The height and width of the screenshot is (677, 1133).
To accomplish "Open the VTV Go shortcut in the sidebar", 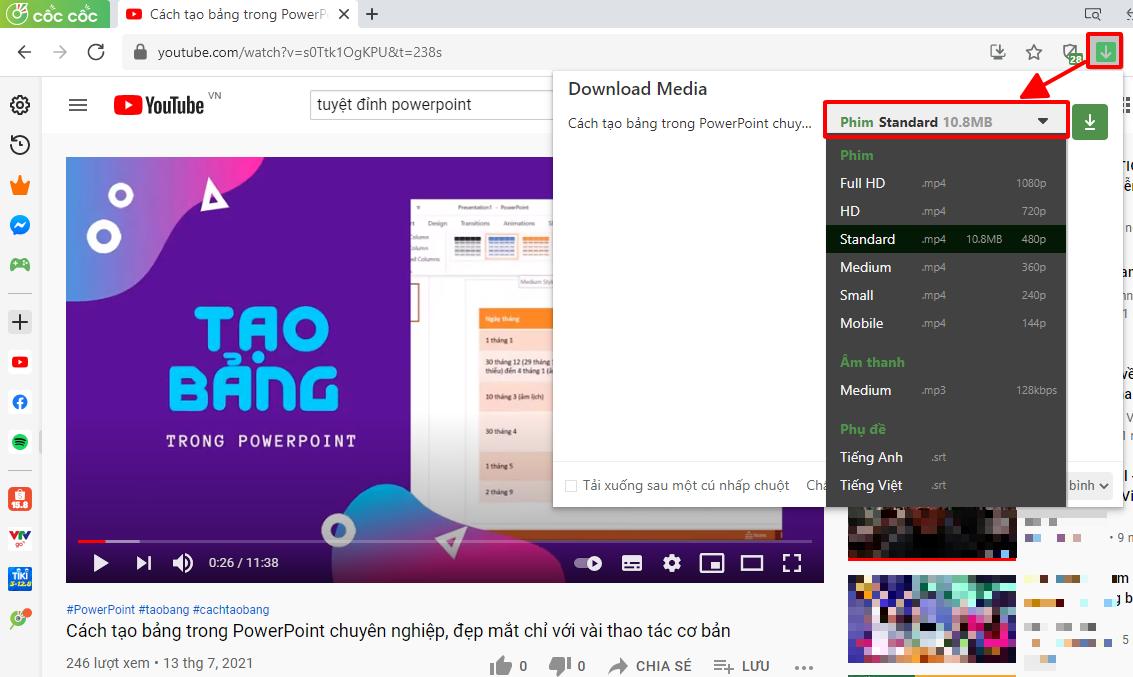I will coord(20,538).
